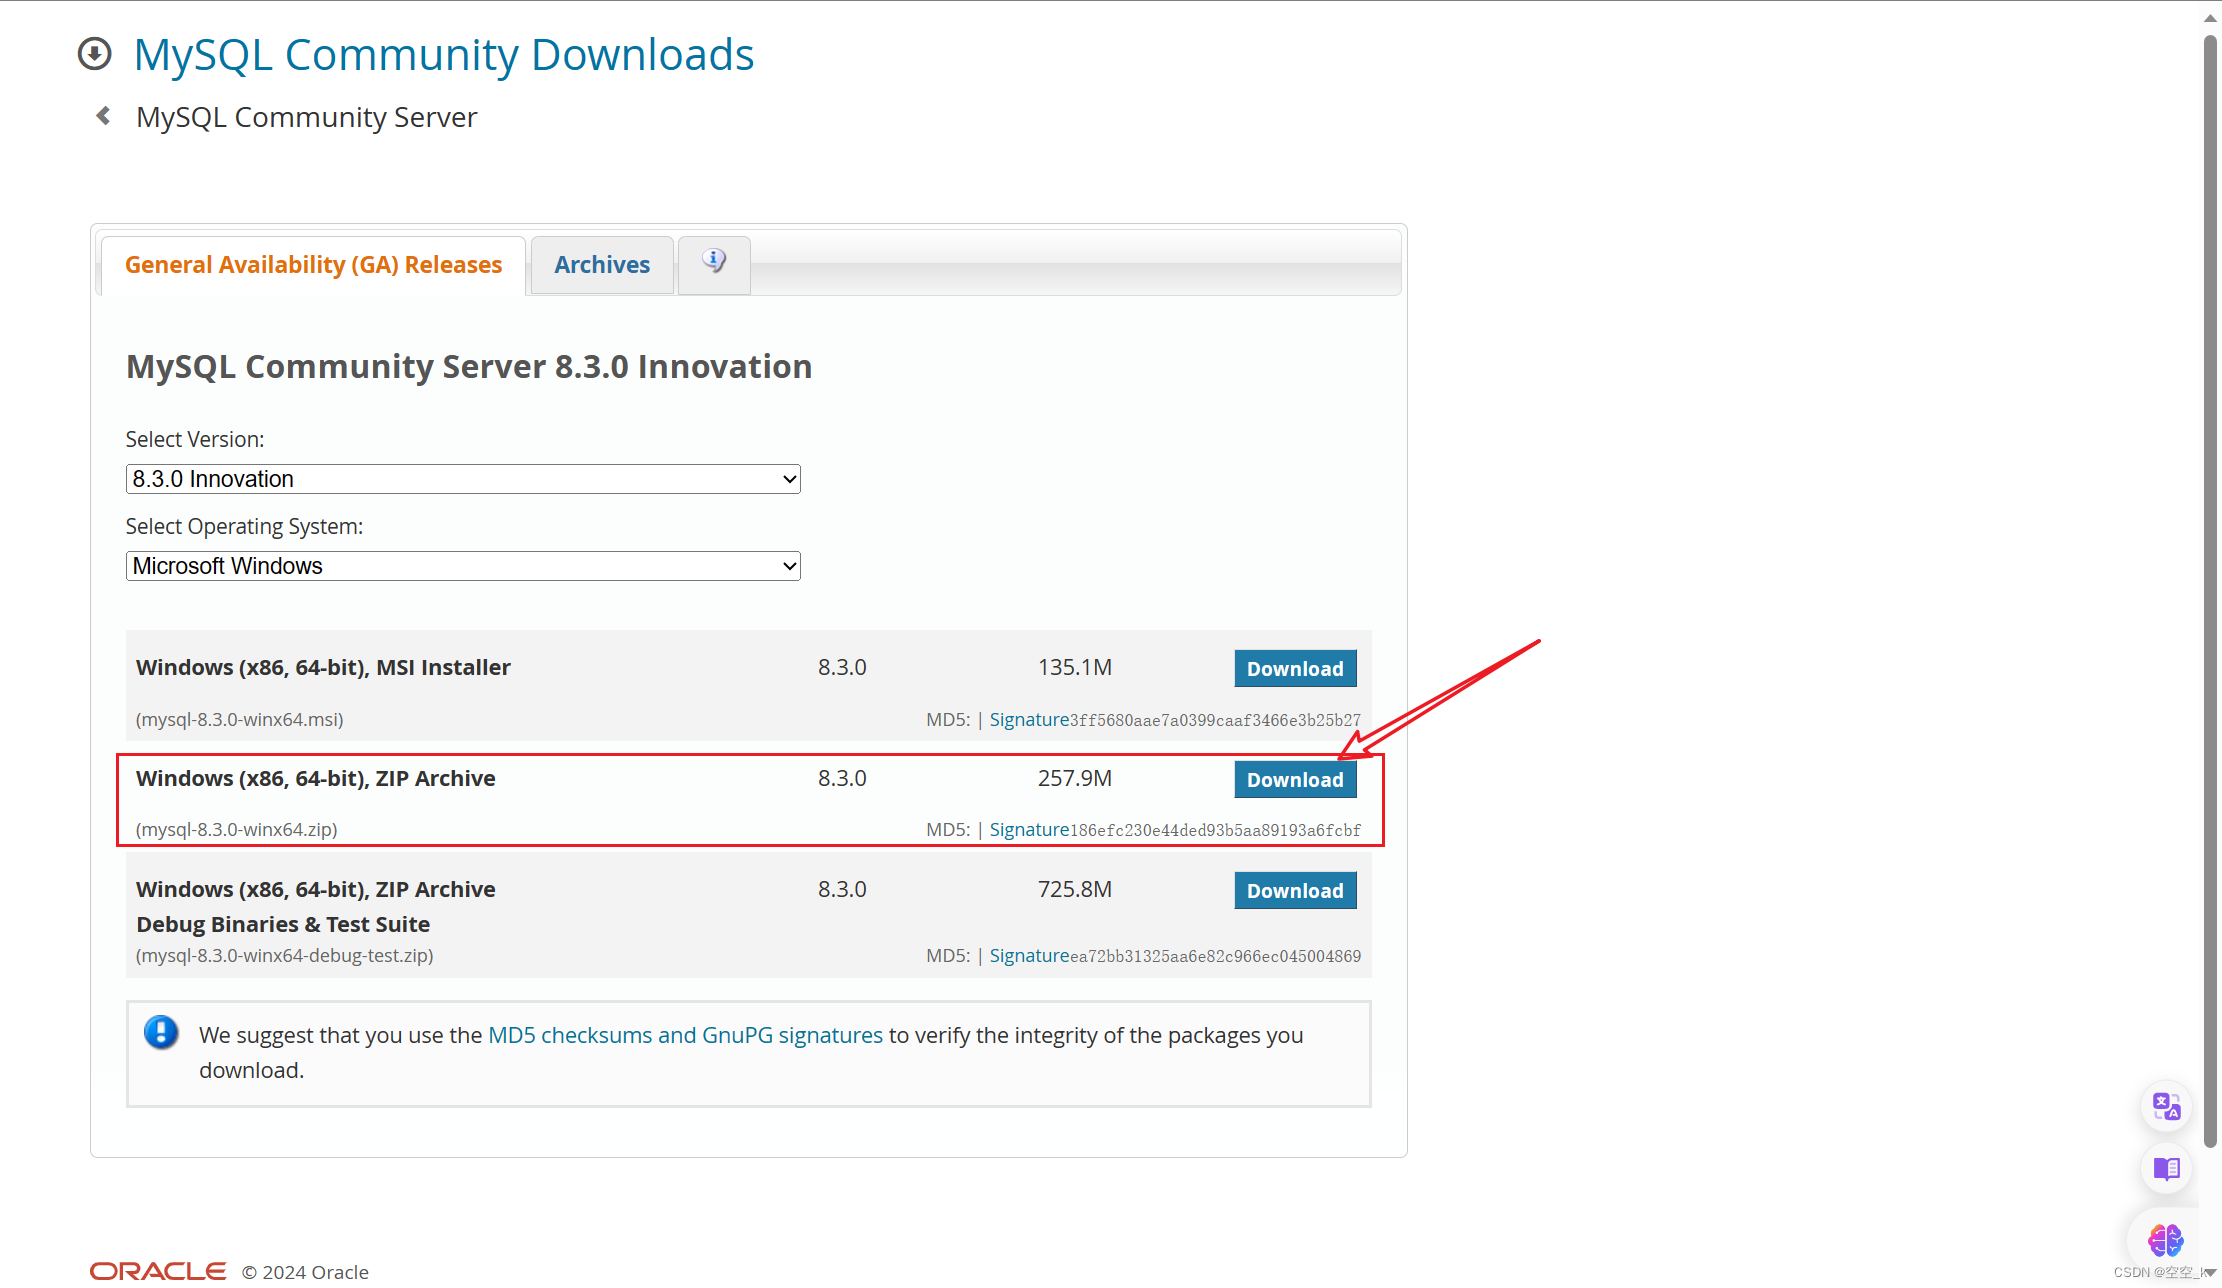Image resolution: width=2222 pixels, height=1288 pixels.
Task: Download the 257.9M ZIP Archive package
Action: [x=1295, y=780]
